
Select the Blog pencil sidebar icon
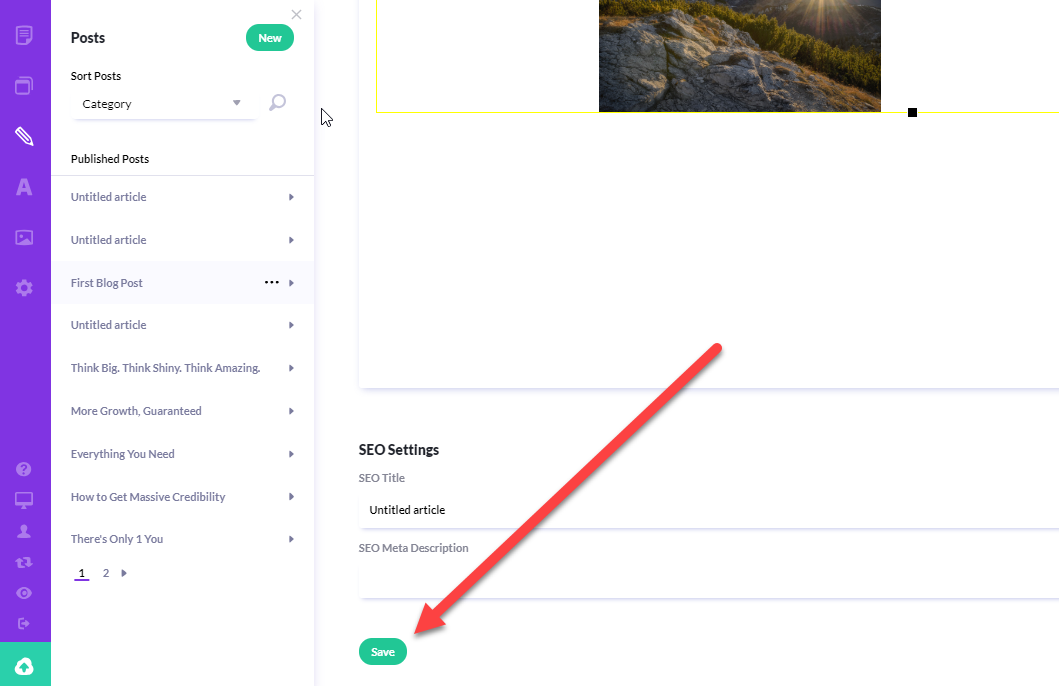(x=24, y=136)
